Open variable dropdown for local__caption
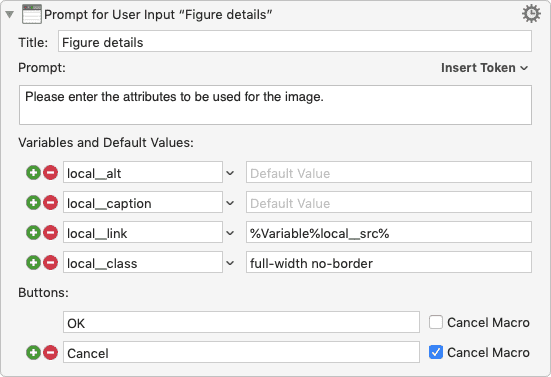Viewport: 551px width, 377px height. [230, 203]
